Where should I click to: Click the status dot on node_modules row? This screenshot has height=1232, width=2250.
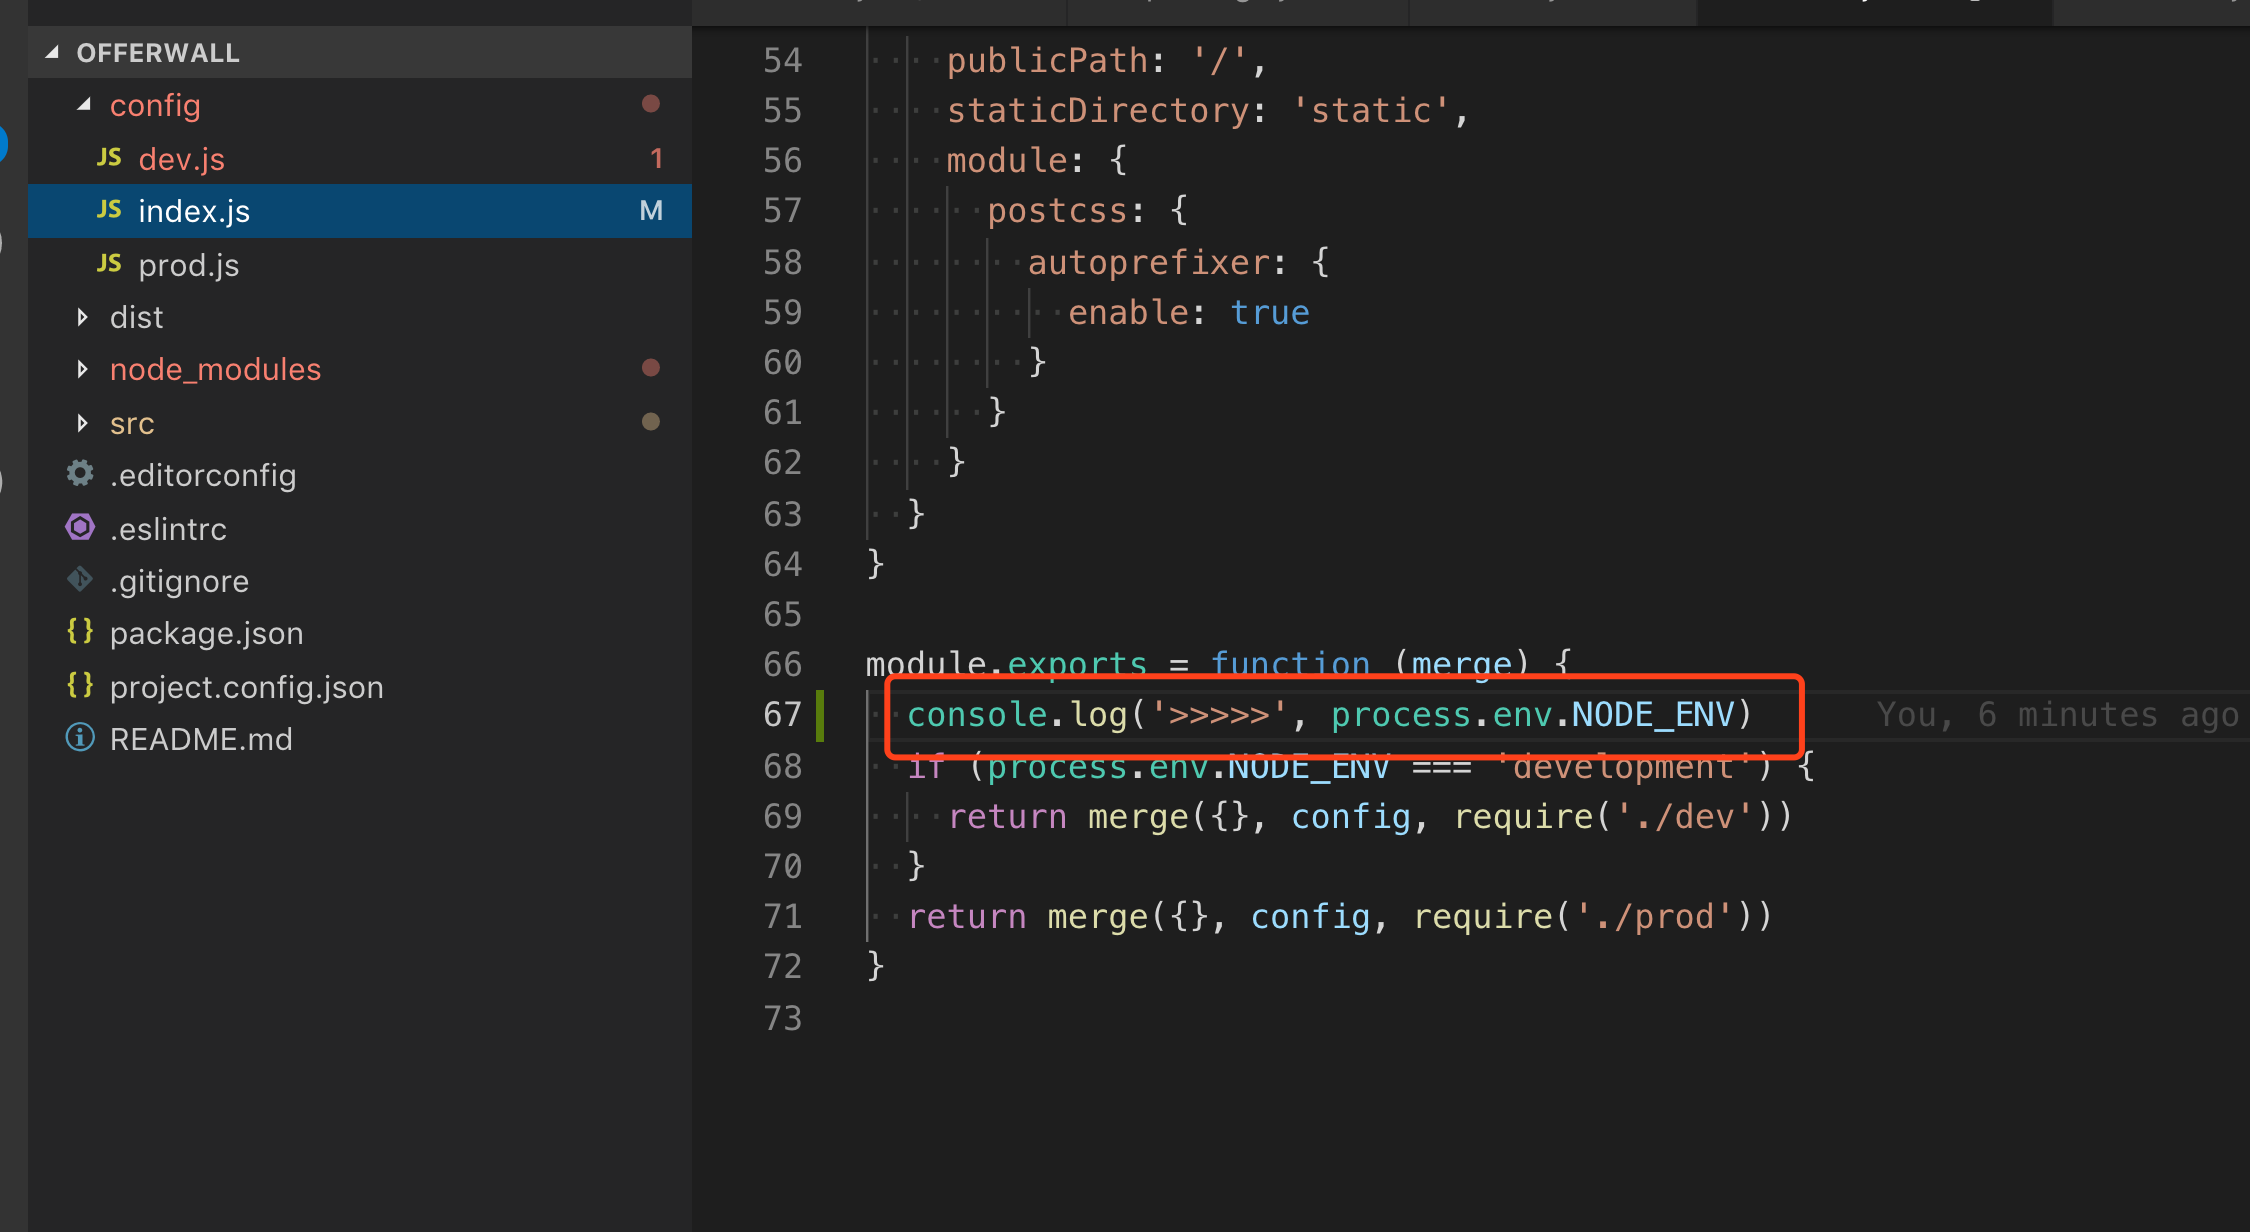click(651, 368)
